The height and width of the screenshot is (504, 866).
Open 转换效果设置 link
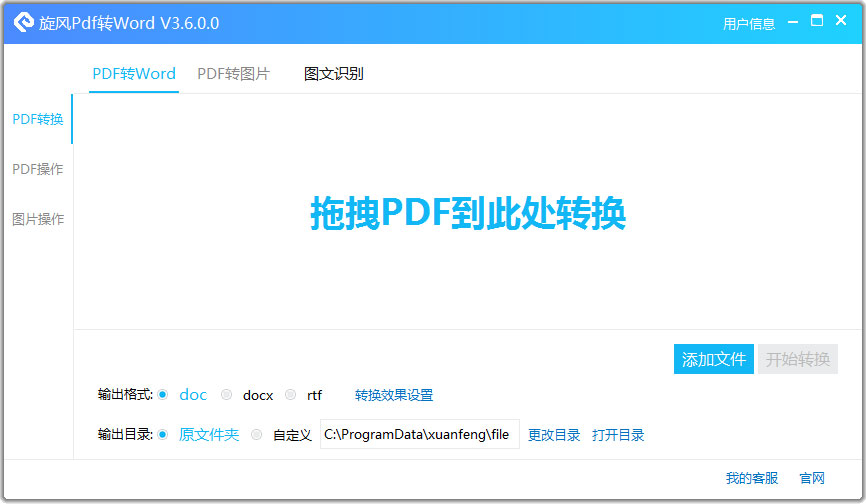pyautogui.click(x=394, y=395)
